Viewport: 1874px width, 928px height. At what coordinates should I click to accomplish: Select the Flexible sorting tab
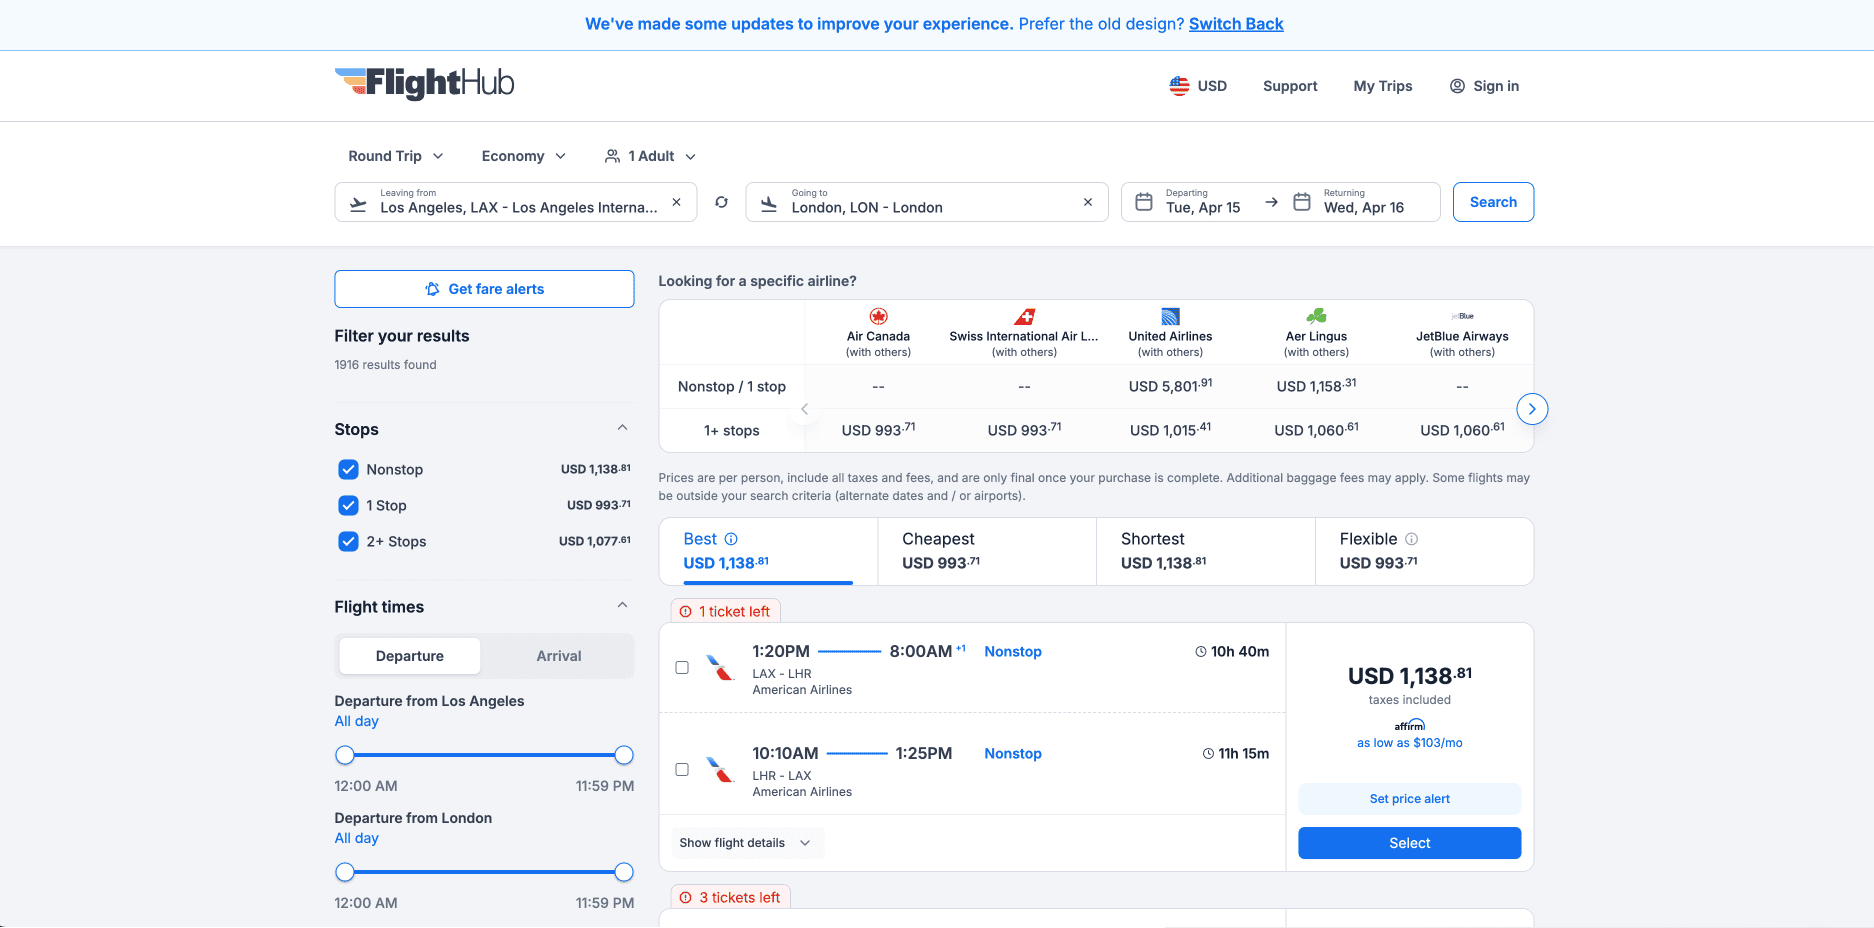(1424, 551)
